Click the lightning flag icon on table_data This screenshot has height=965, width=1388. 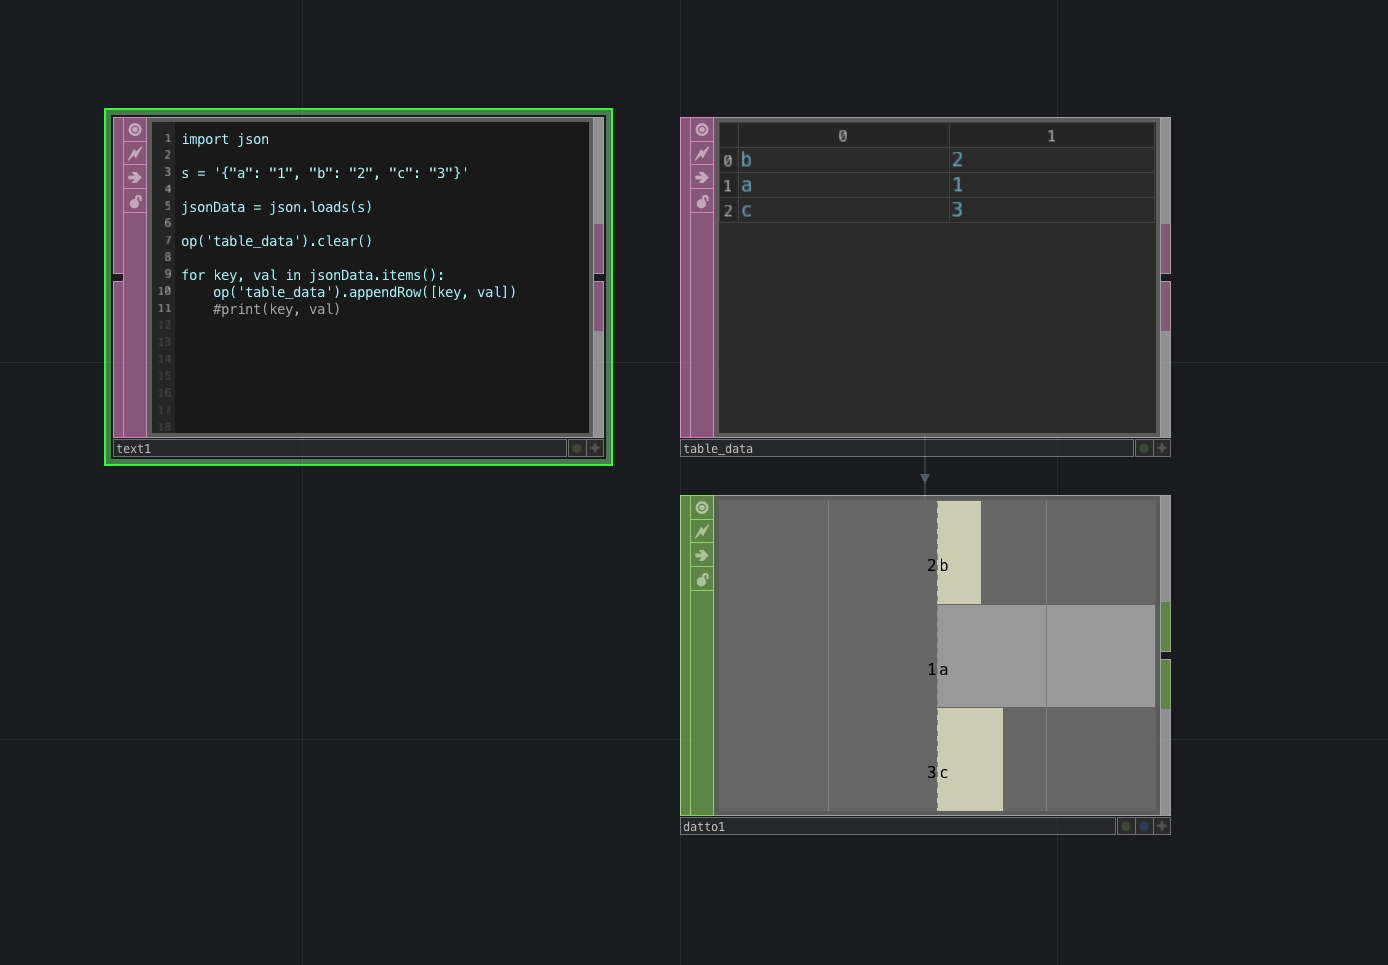click(x=702, y=153)
